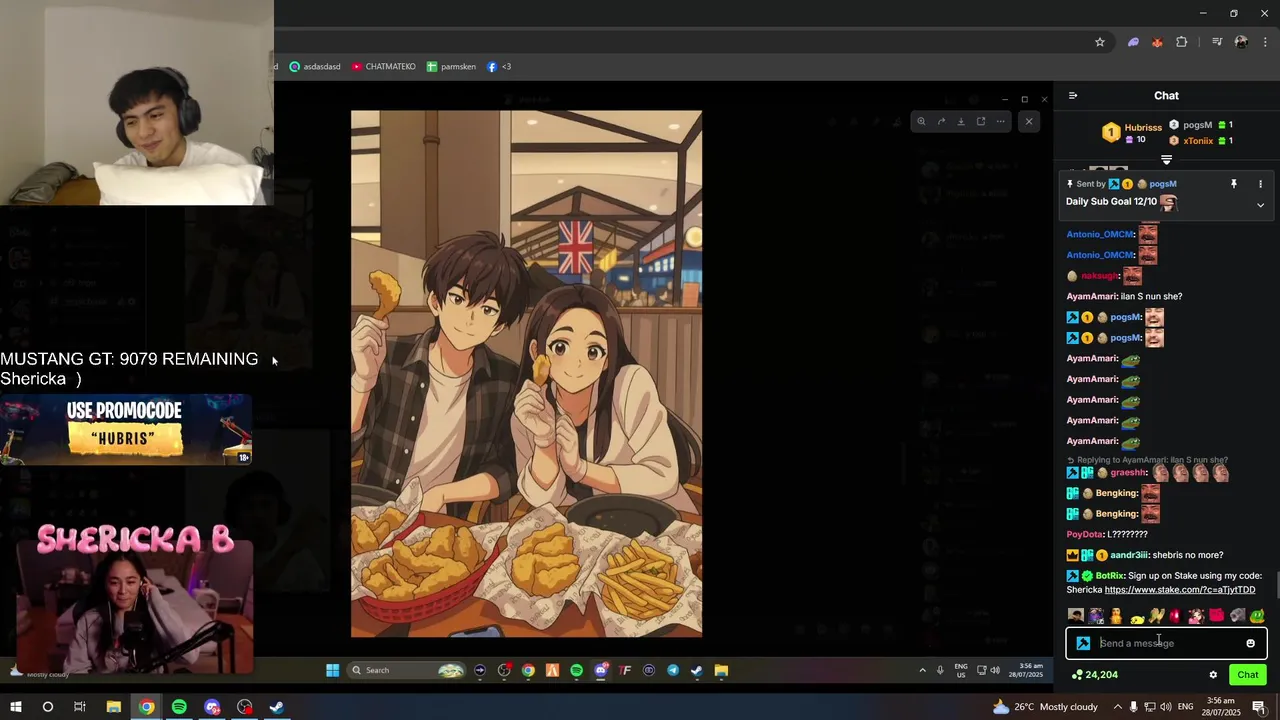Viewport: 1280px width, 720px height.
Task: Click the shared anime couple image
Action: (x=526, y=374)
